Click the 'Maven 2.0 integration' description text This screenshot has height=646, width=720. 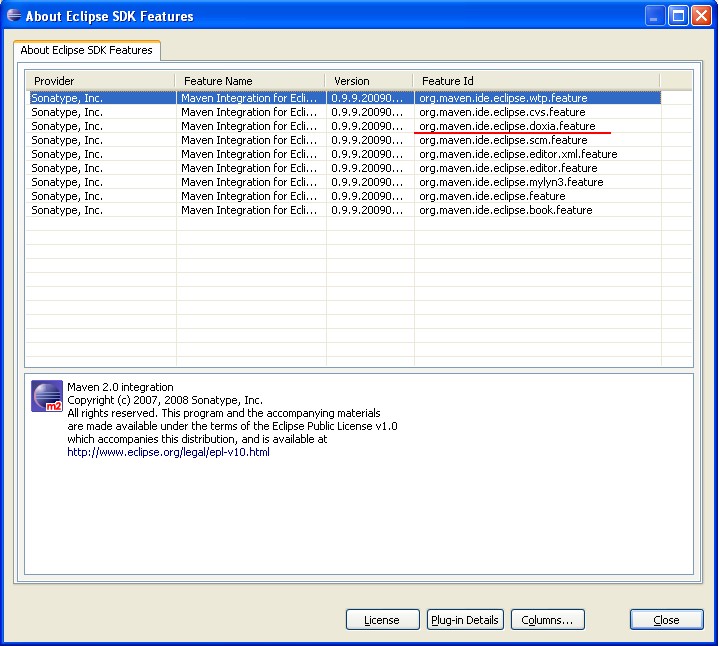[x=120, y=387]
